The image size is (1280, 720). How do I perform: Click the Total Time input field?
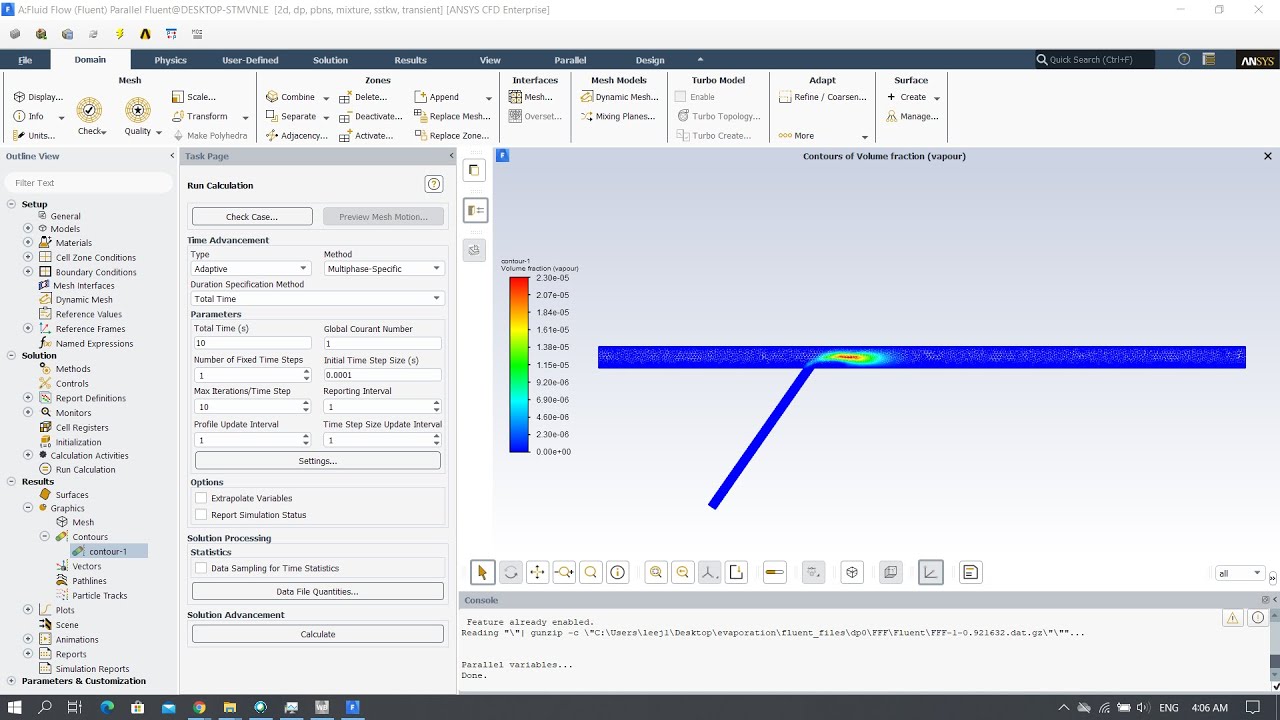[252, 343]
